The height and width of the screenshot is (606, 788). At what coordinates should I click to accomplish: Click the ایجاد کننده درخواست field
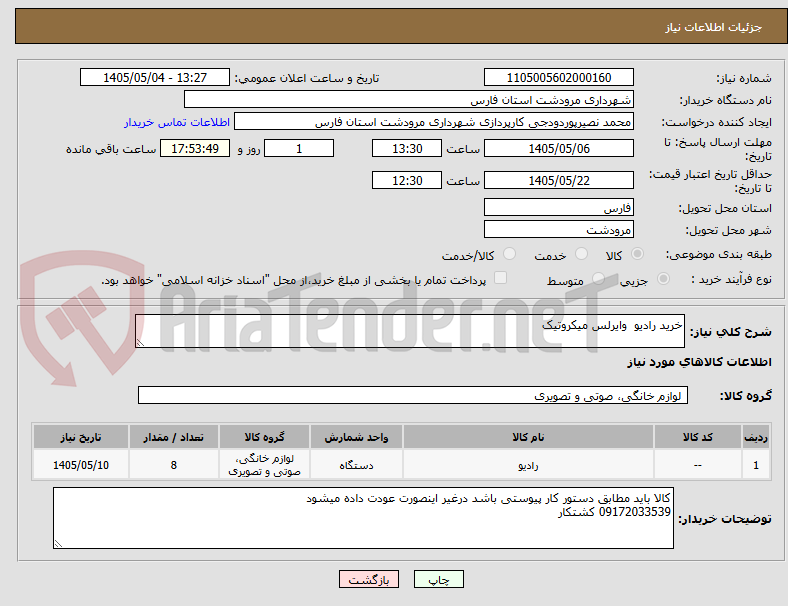[x=434, y=122]
